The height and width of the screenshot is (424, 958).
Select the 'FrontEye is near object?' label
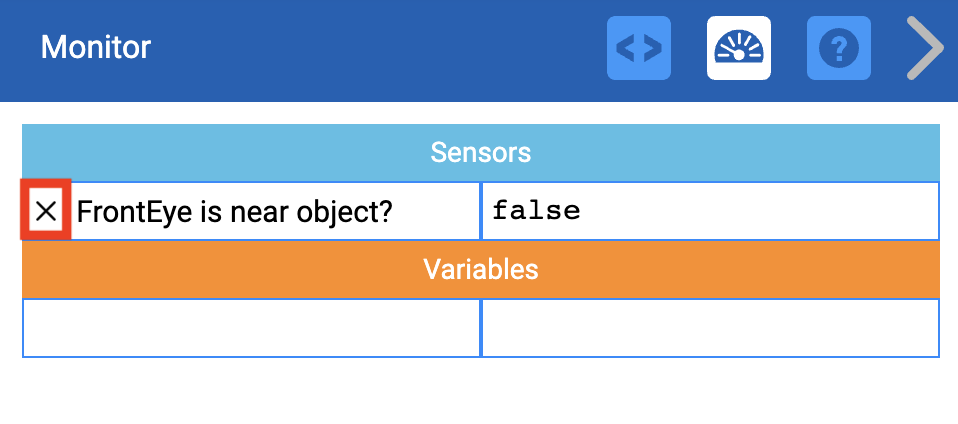coord(234,211)
